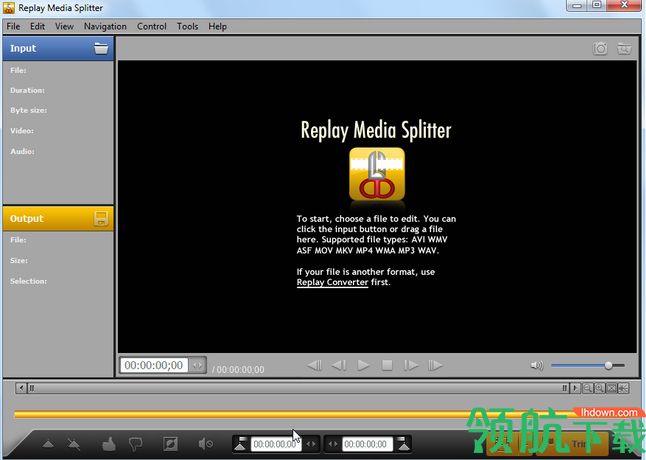Go to previous marker playback button
The width and height of the screenshot is (646, 460).
(315, 365)
